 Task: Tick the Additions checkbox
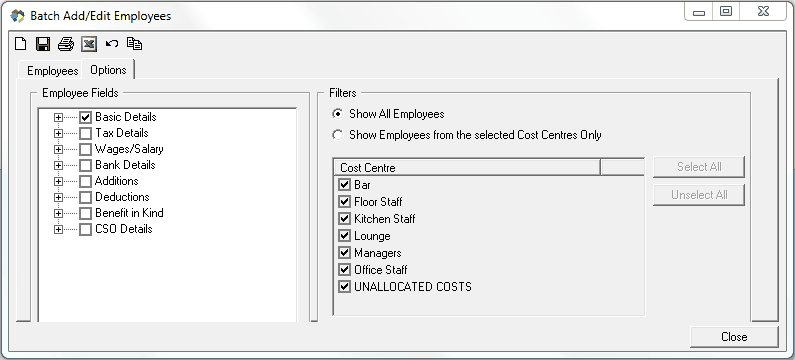coord(85,182)
